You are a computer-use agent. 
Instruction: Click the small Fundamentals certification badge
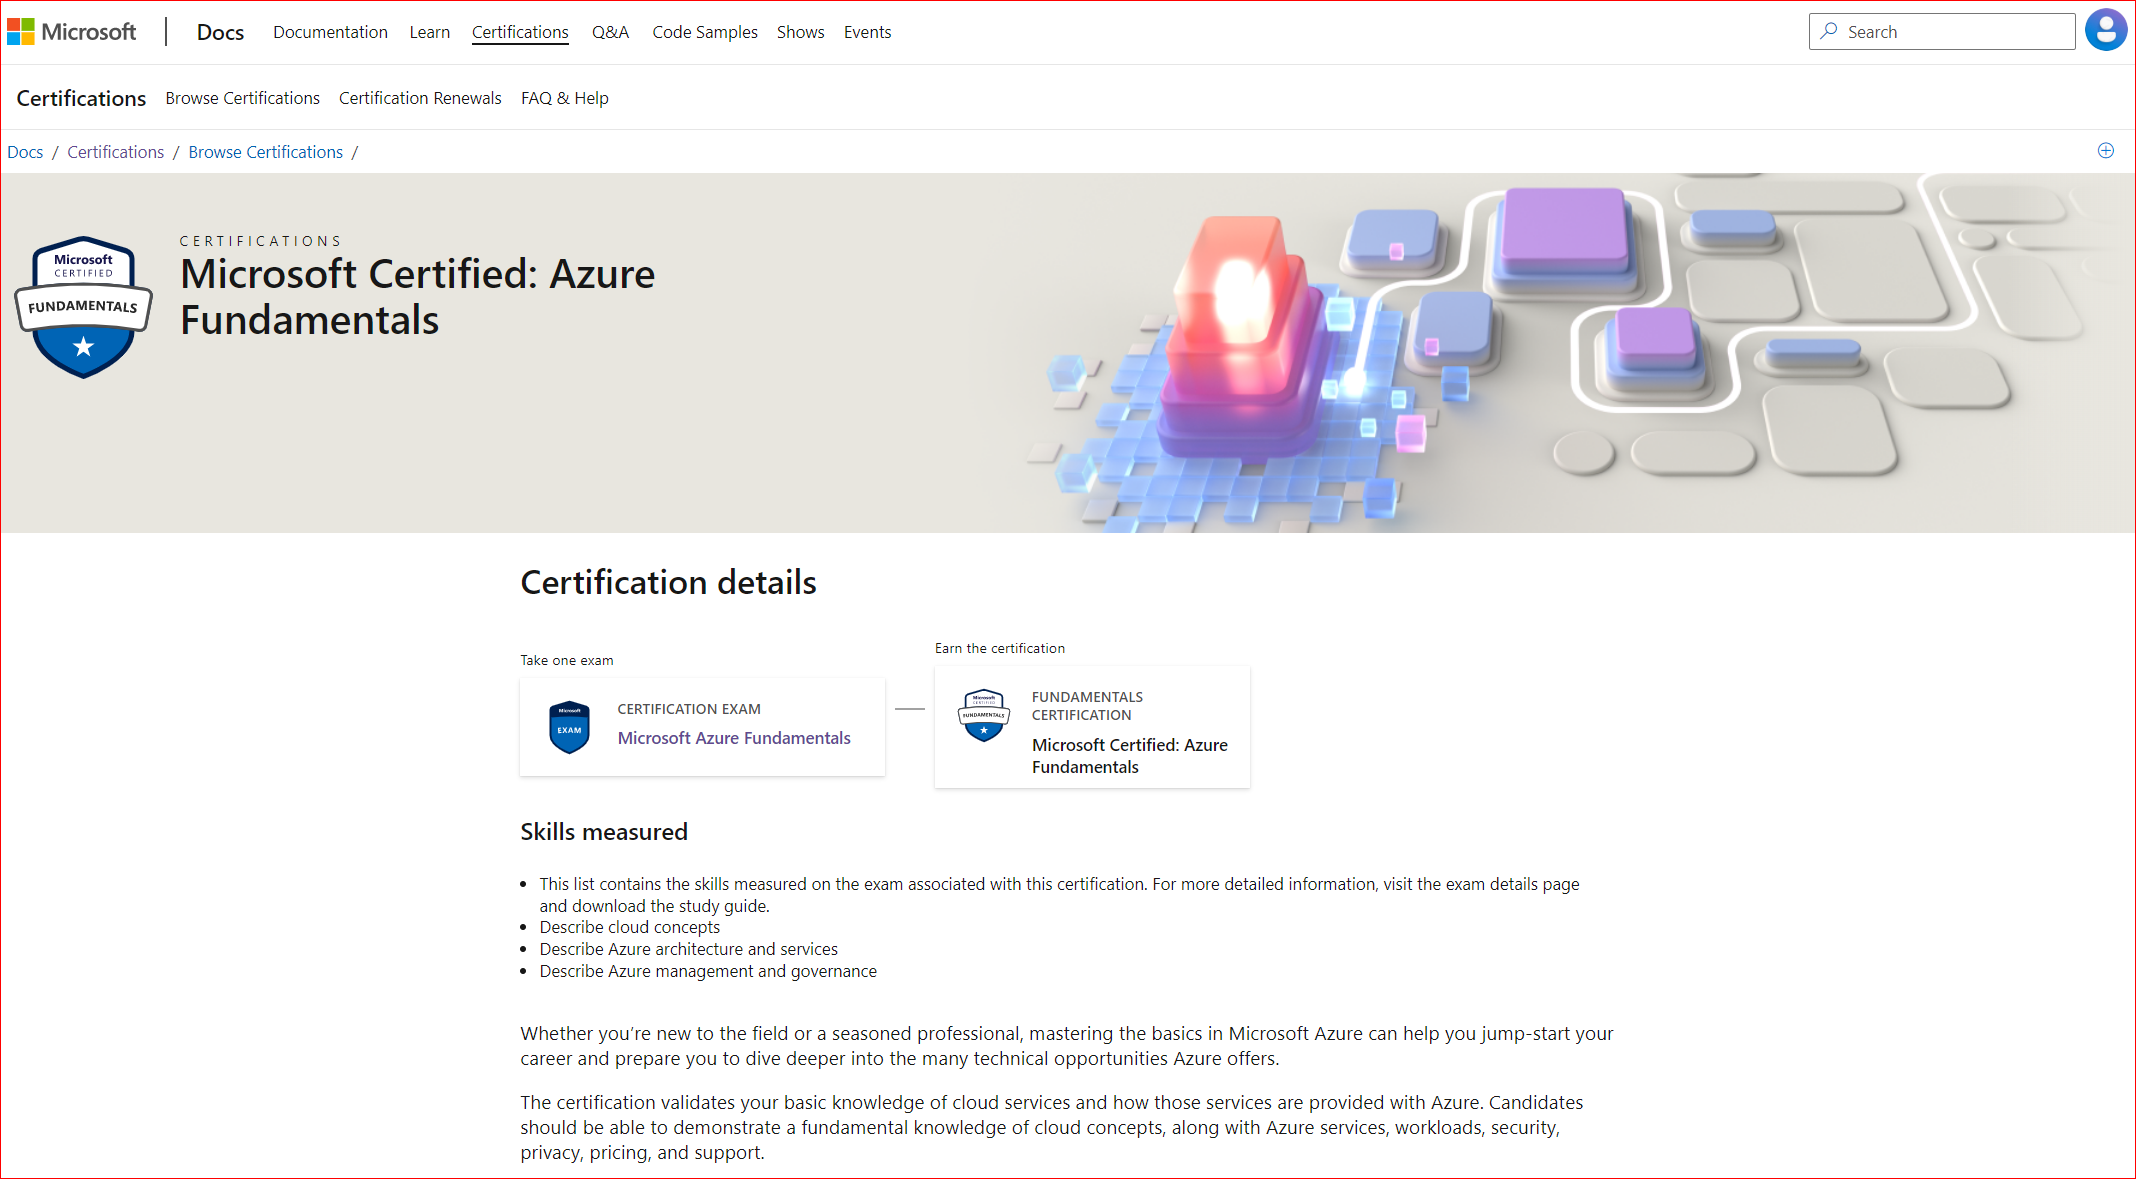coord(983,715)
